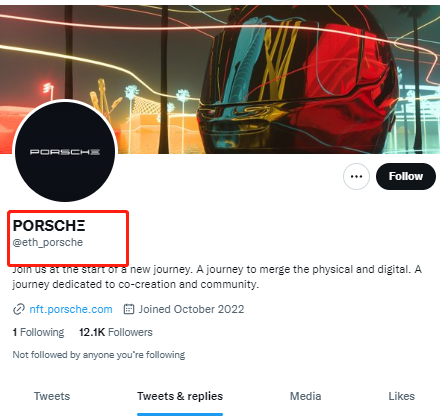Click the PORSCHE display name

(49, 226)
